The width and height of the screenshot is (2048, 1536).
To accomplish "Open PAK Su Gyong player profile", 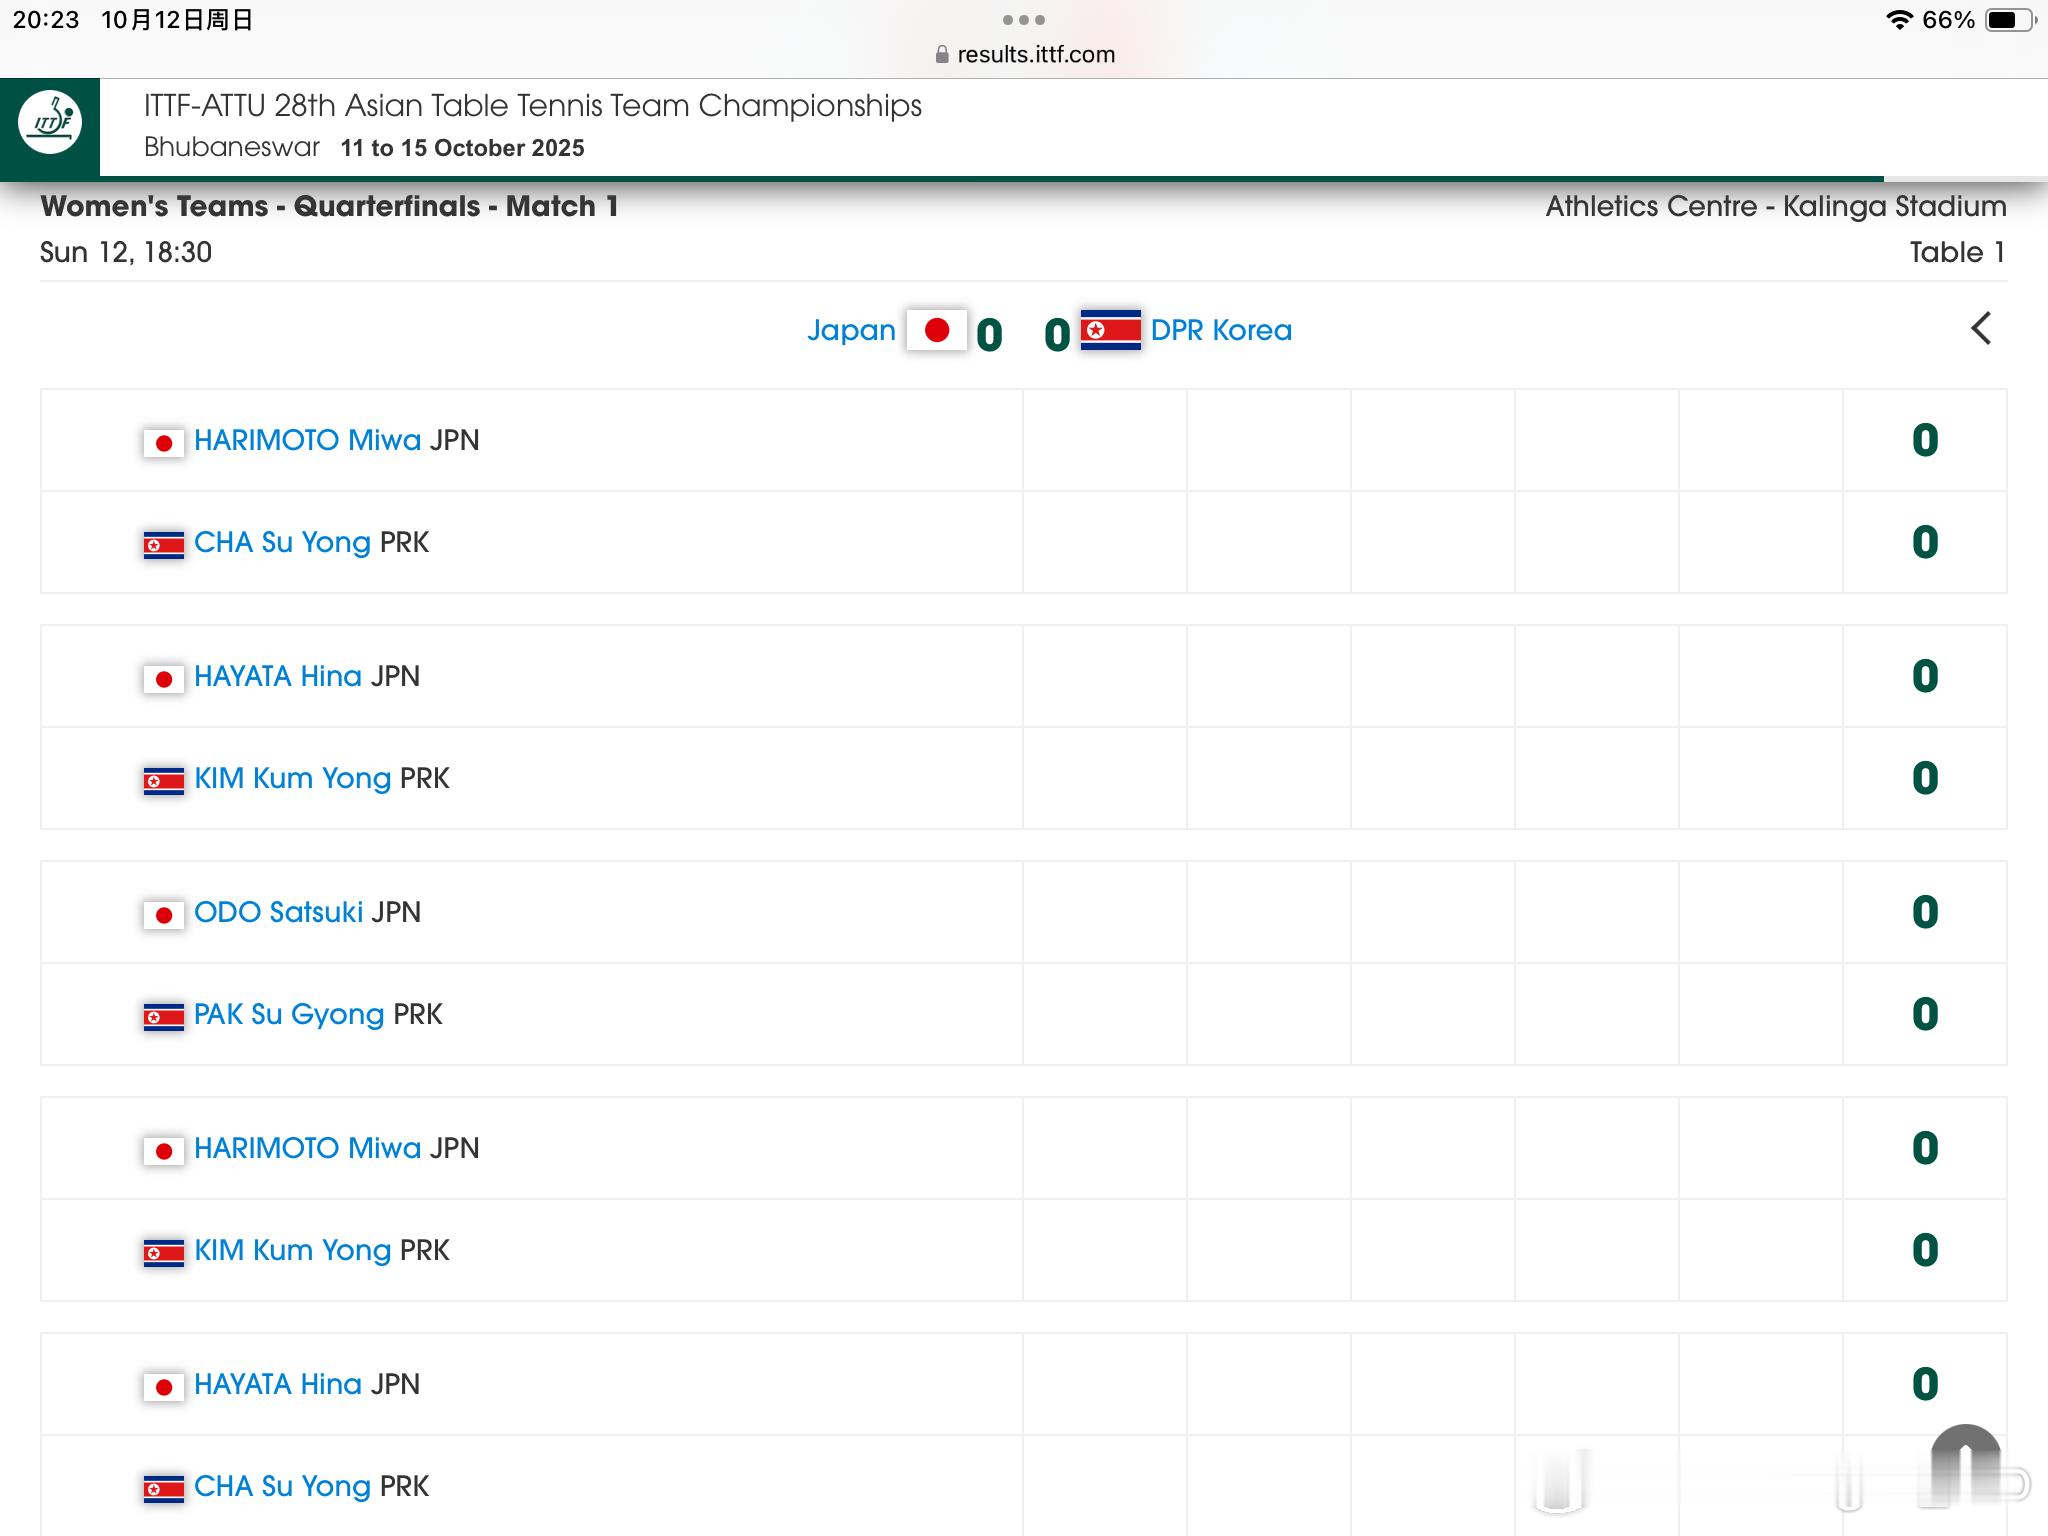I will pos(288,1014).
